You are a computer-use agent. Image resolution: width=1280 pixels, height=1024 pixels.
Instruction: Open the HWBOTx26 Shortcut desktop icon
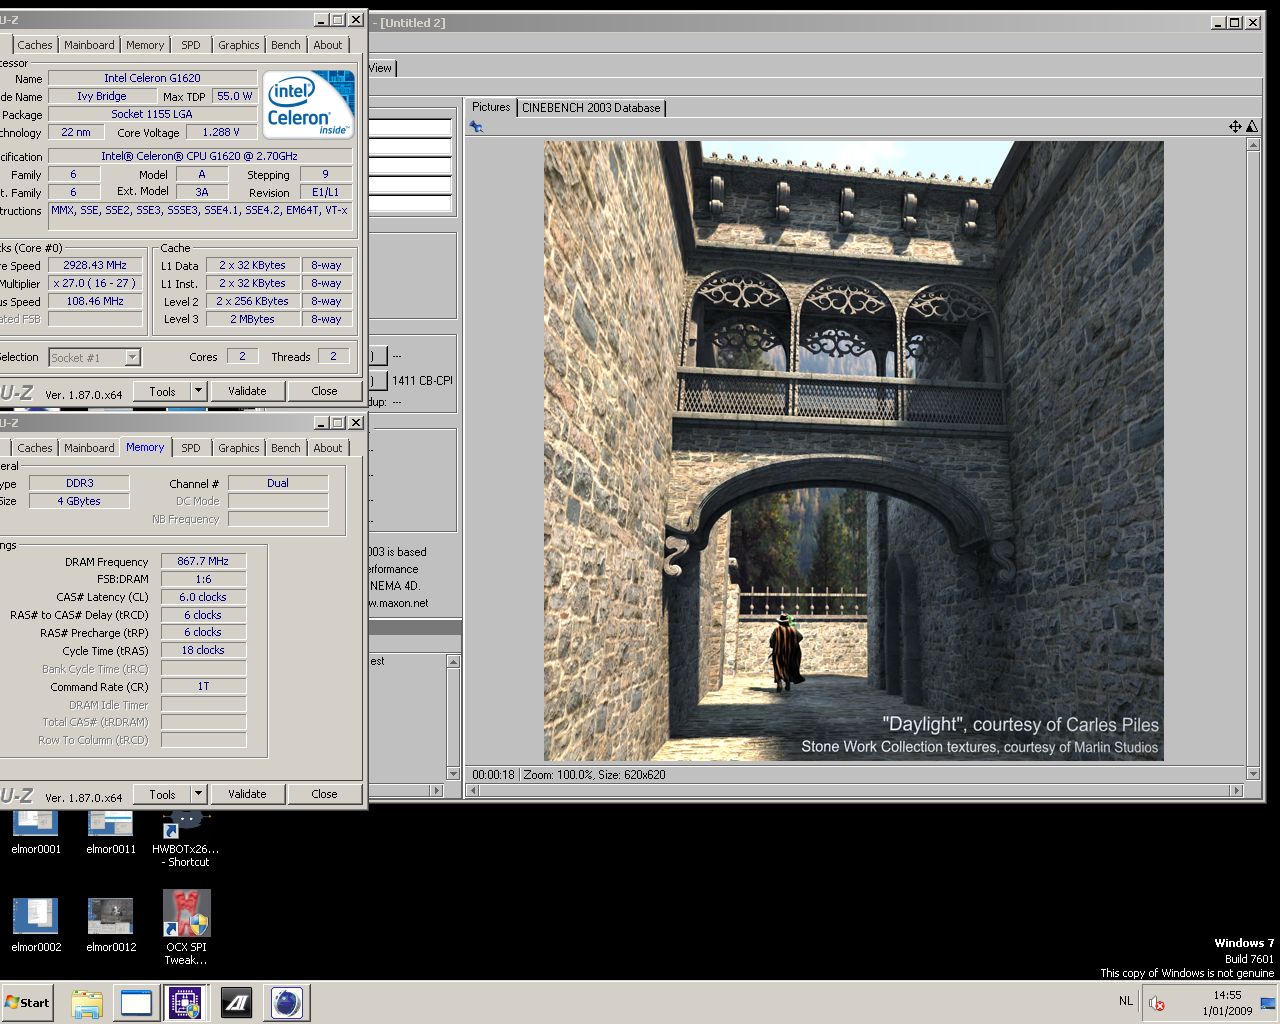[186, 838]
